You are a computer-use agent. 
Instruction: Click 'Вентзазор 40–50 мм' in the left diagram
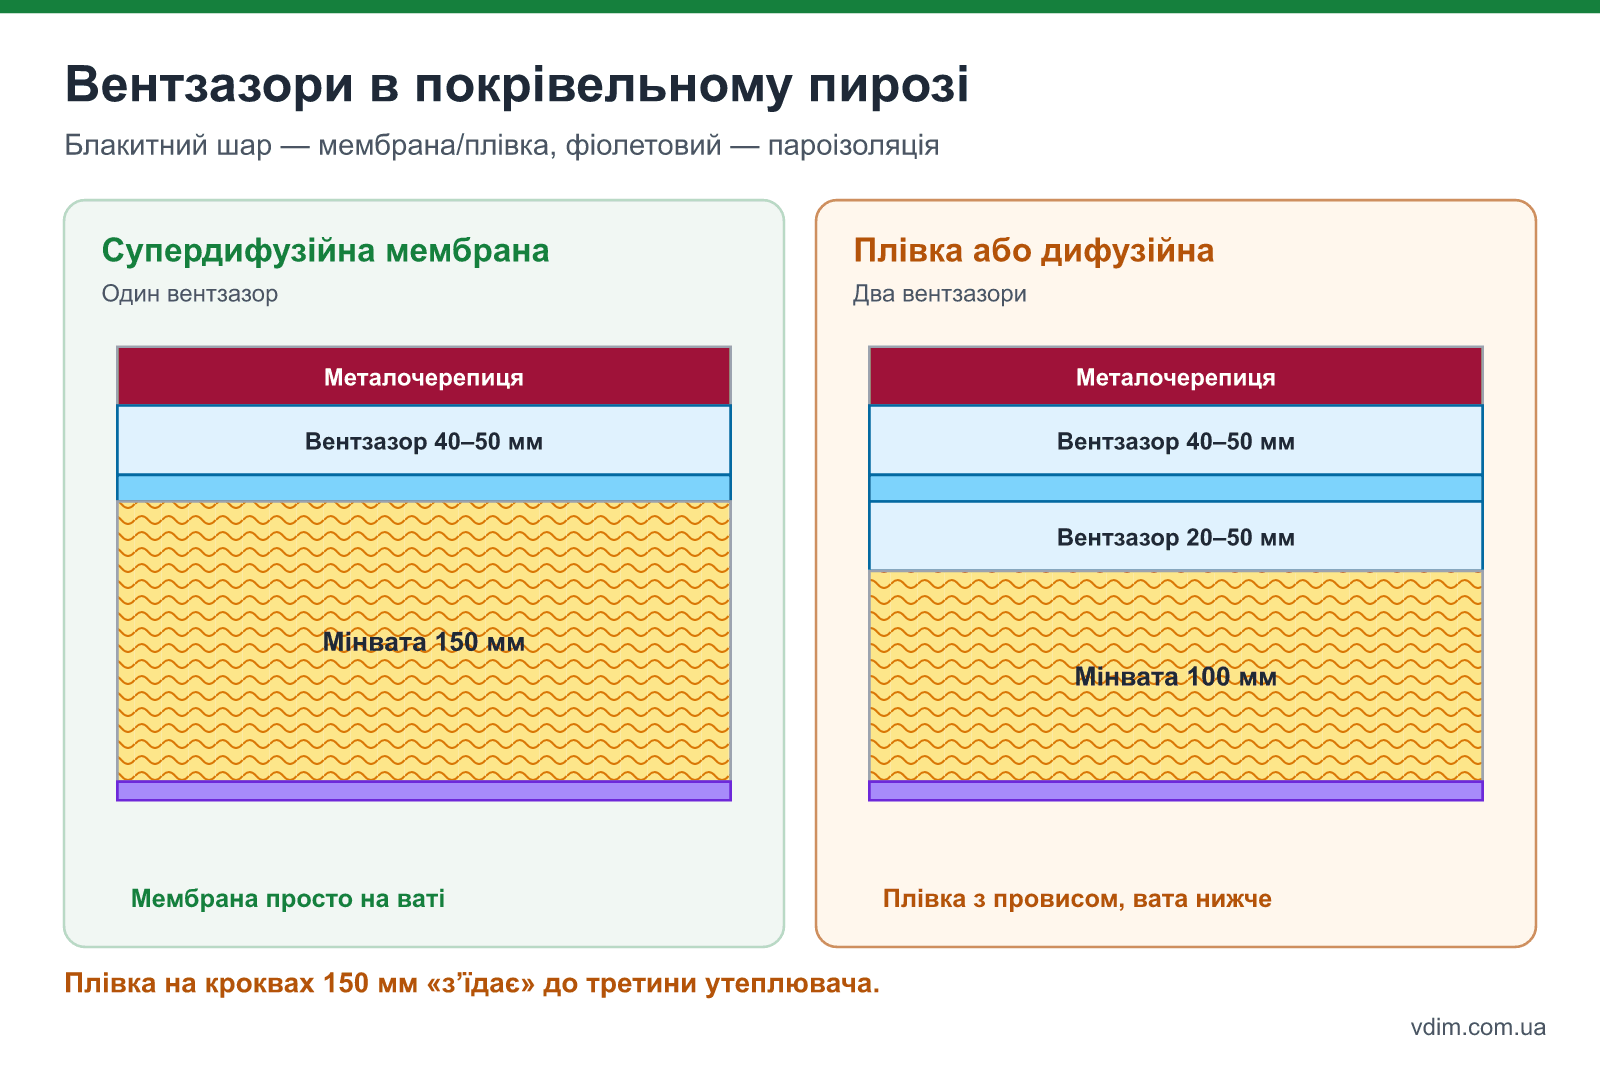pos(424,440)
